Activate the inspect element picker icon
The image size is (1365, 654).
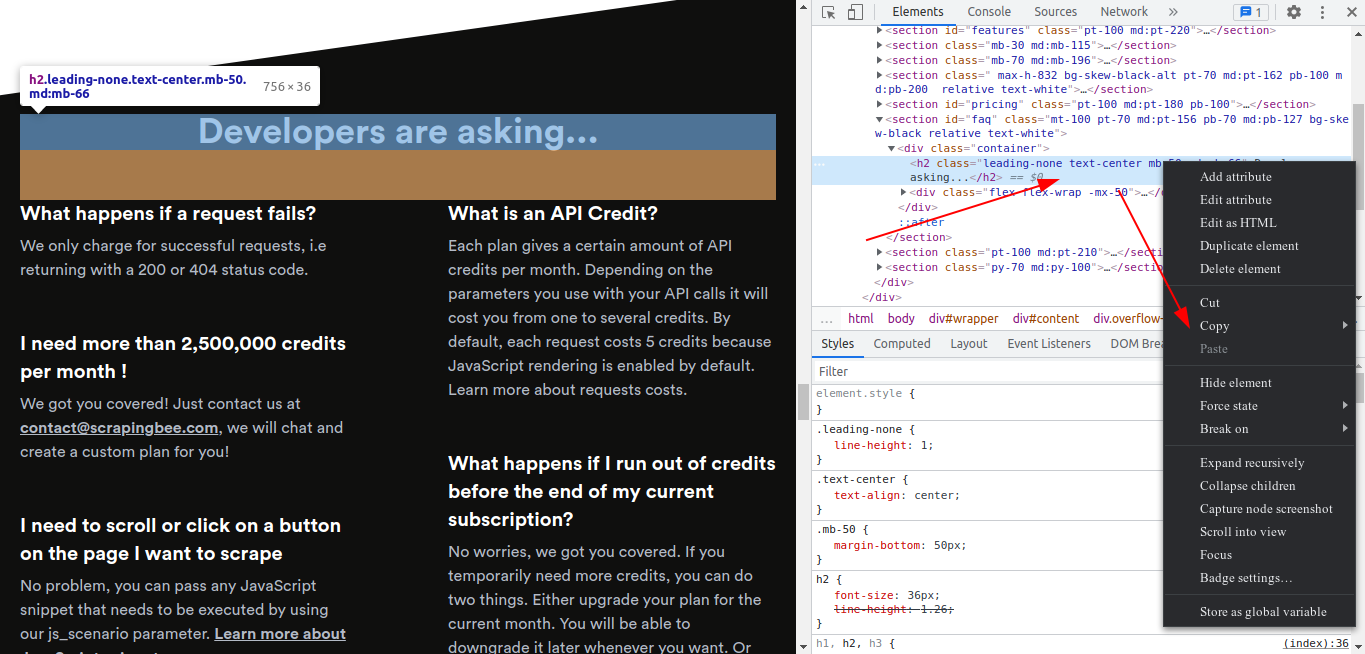click(x=829, y=12)
